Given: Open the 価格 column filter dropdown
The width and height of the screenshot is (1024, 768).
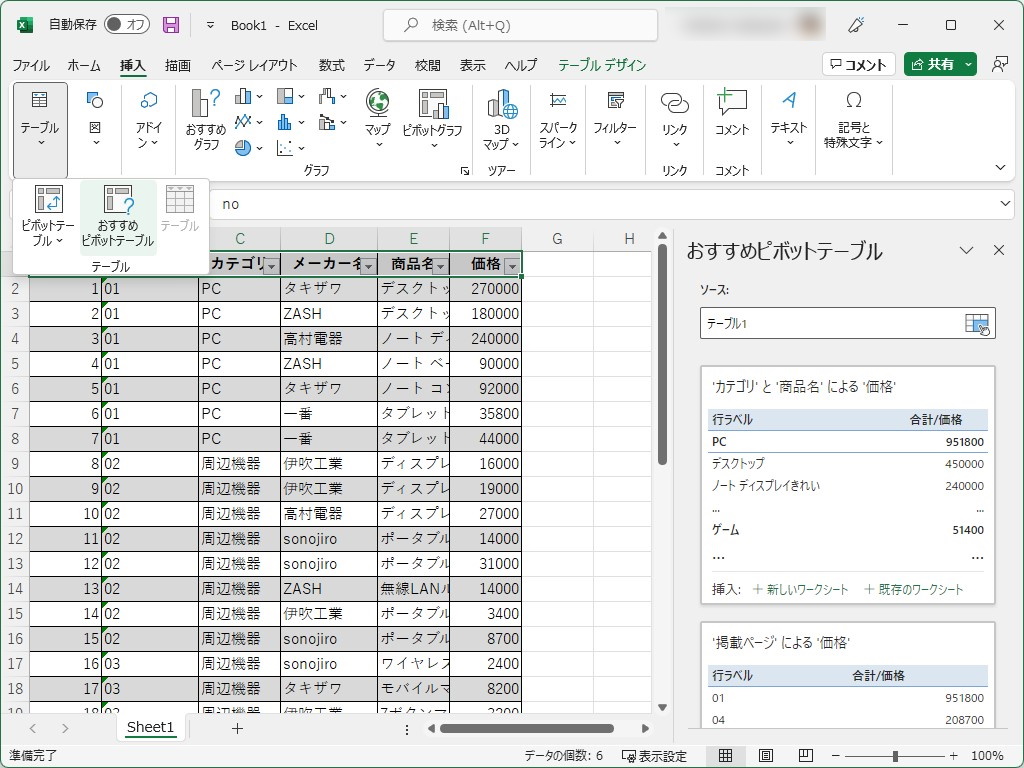Looking at the screenshot, I should pyautogui.click(x=513, y=265).
